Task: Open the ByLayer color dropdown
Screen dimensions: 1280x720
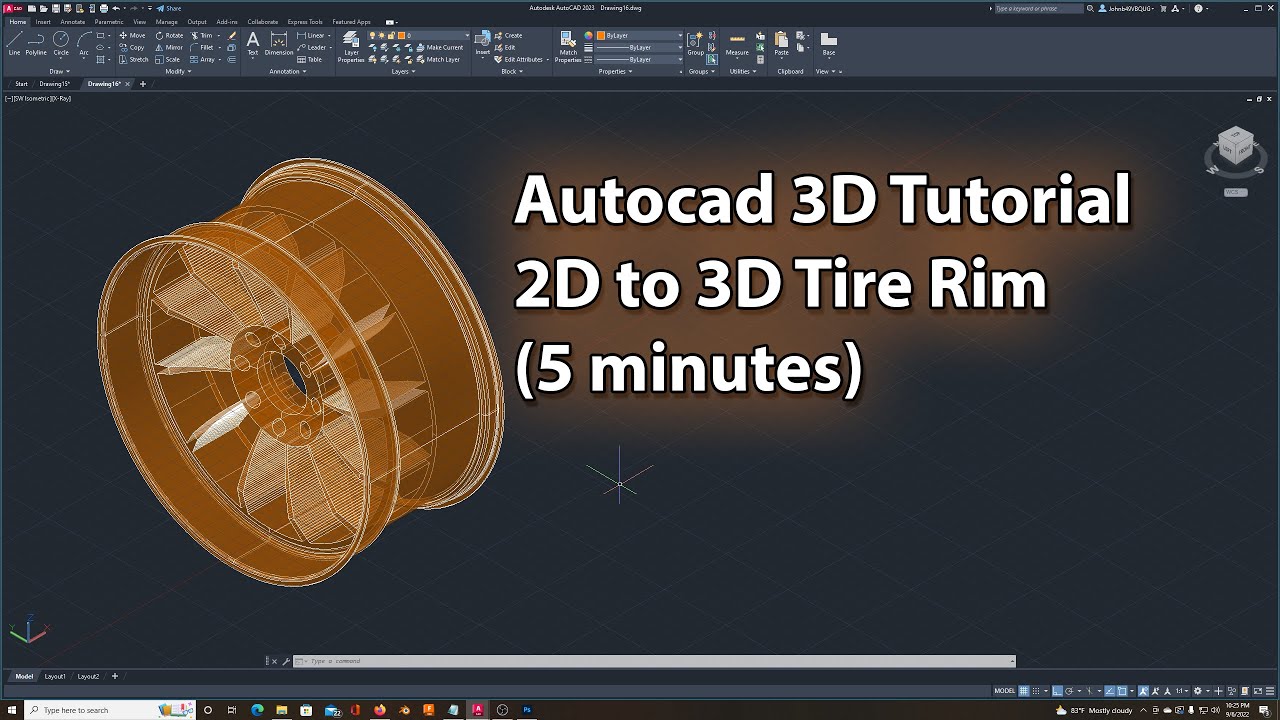Action: (x=638, y=35)
